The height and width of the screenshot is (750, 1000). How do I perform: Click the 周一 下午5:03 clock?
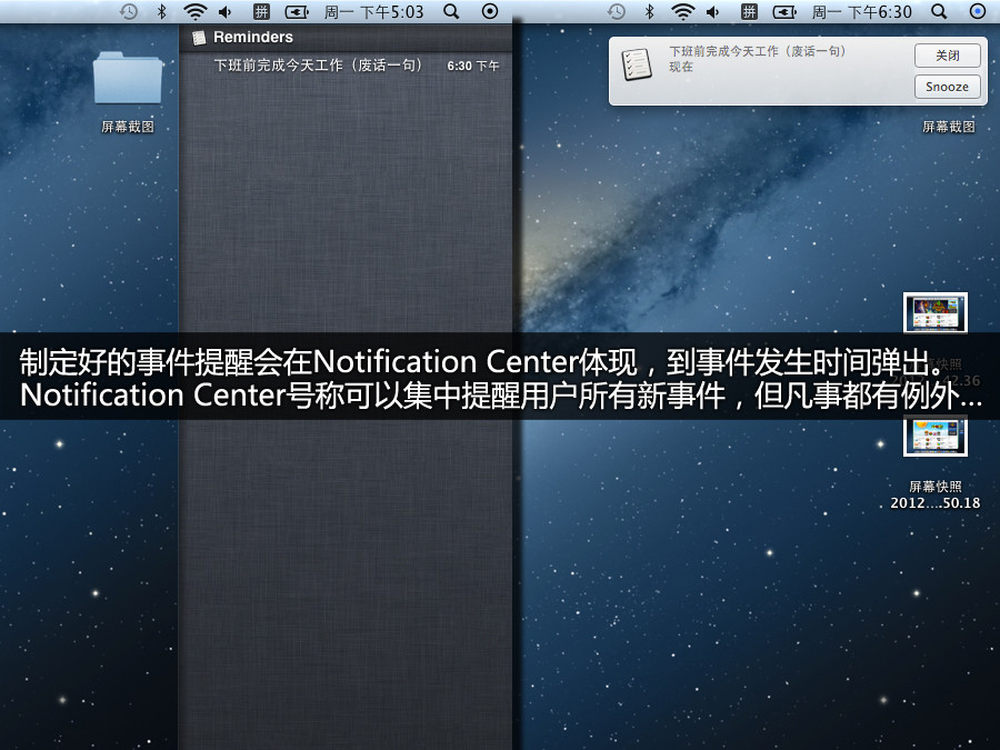(x=374, y=11)
